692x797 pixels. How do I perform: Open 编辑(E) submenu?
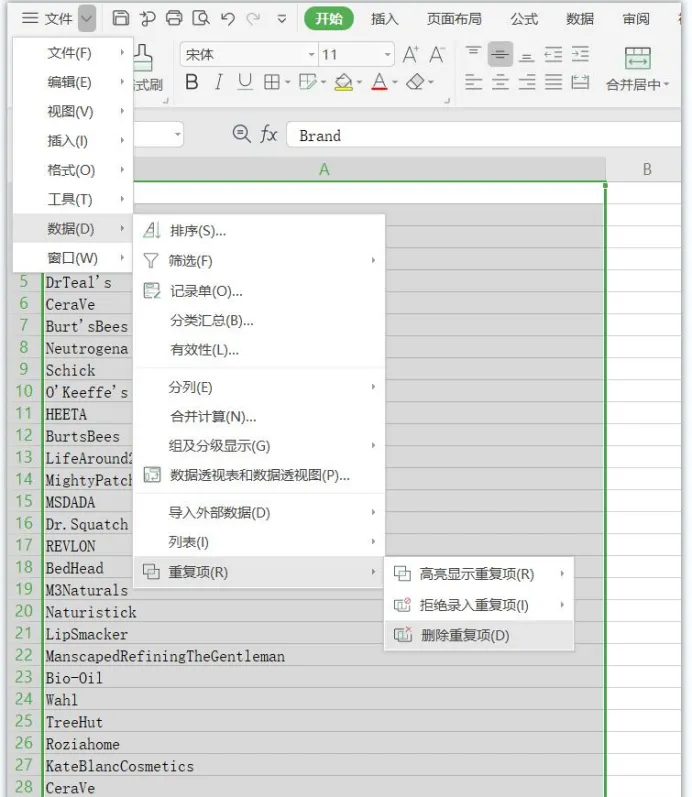72,82
